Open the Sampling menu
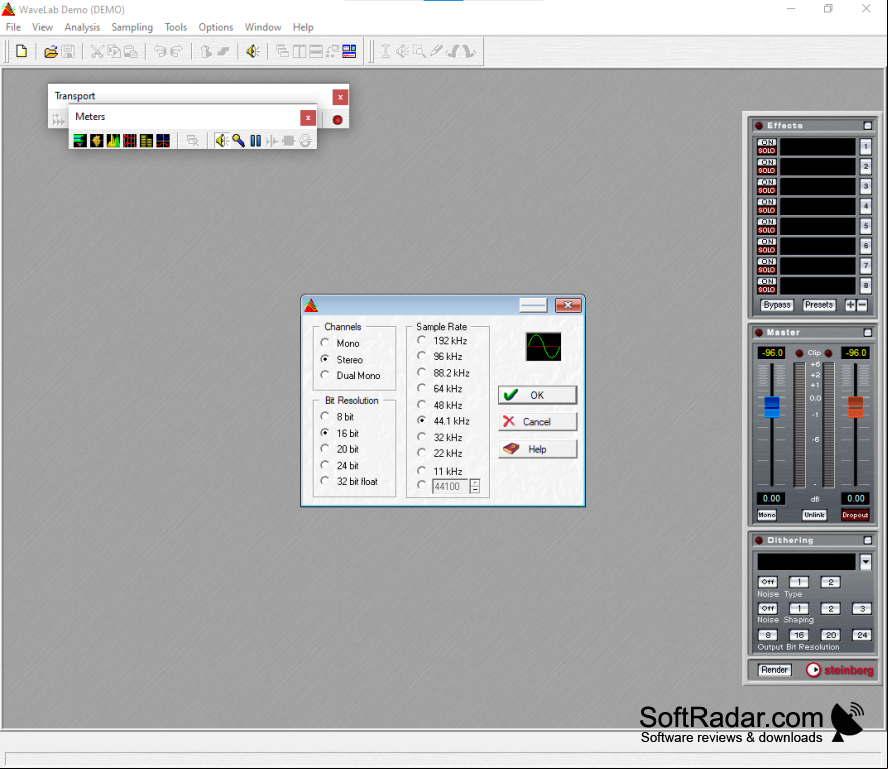Image resolution: width=888 pixels, height=769 pixels. click(132, 27)
